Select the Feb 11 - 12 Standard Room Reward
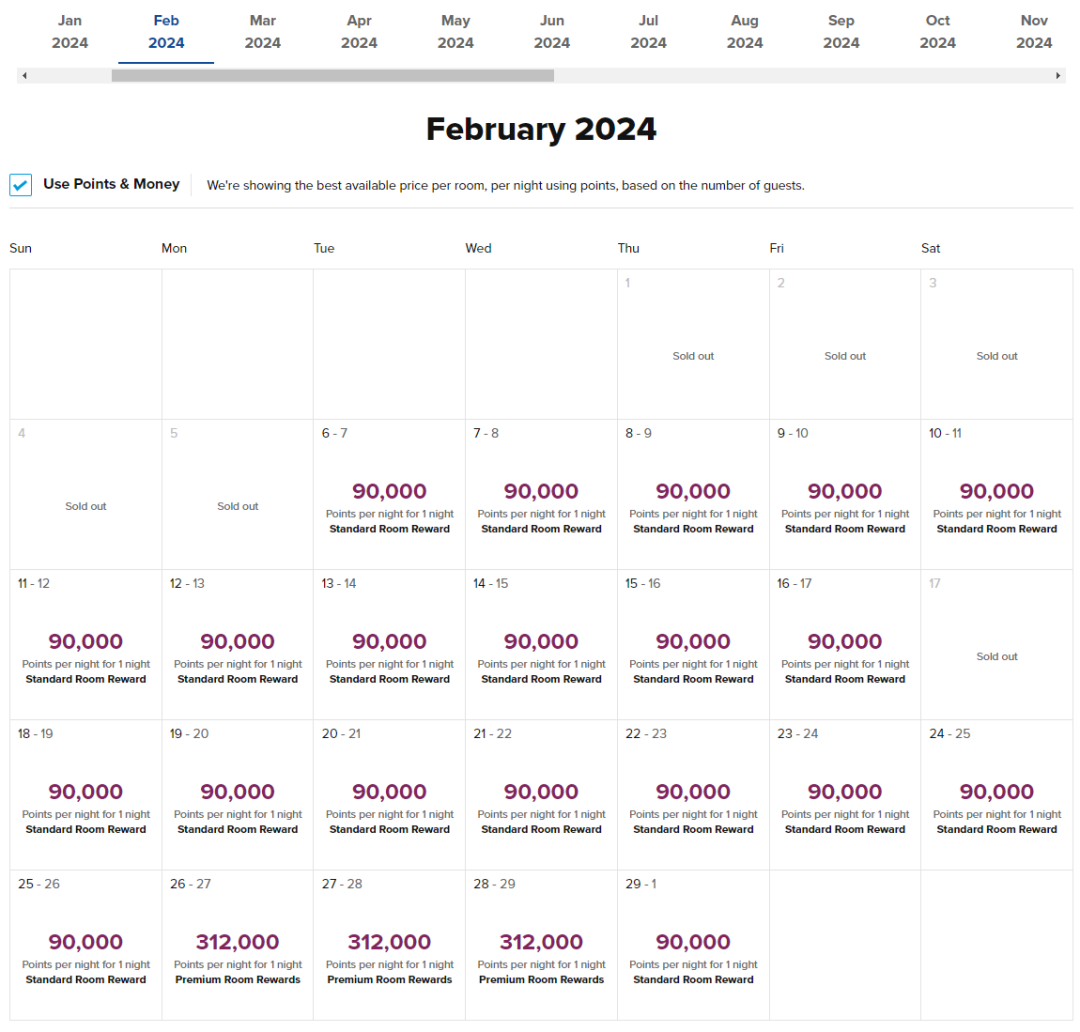 (x=86, y=645)
